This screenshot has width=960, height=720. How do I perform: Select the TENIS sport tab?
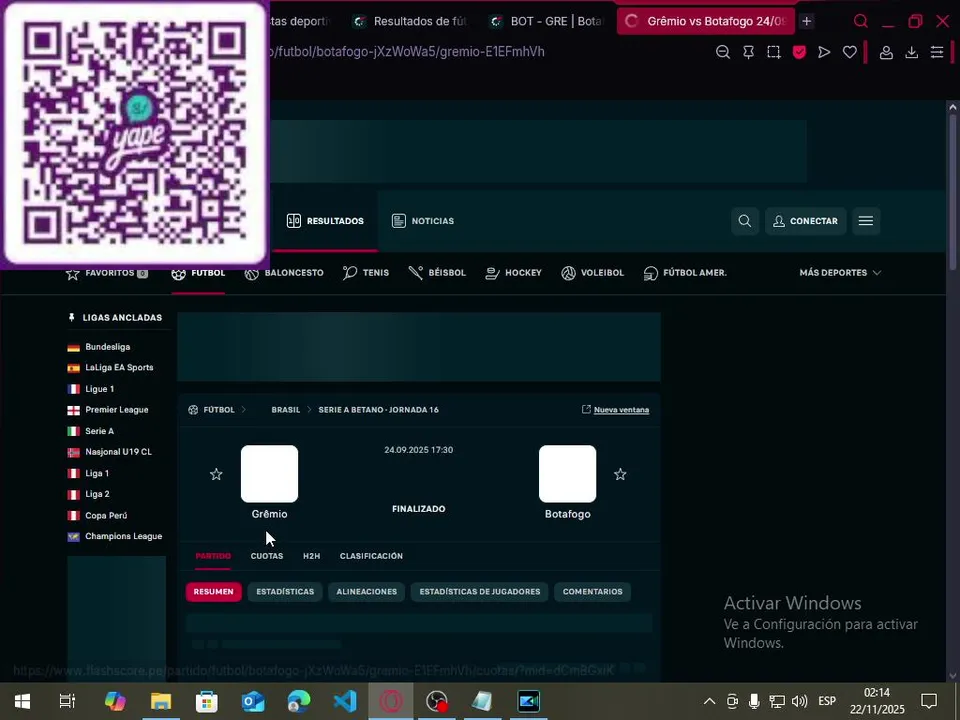[x=366, y=273]
